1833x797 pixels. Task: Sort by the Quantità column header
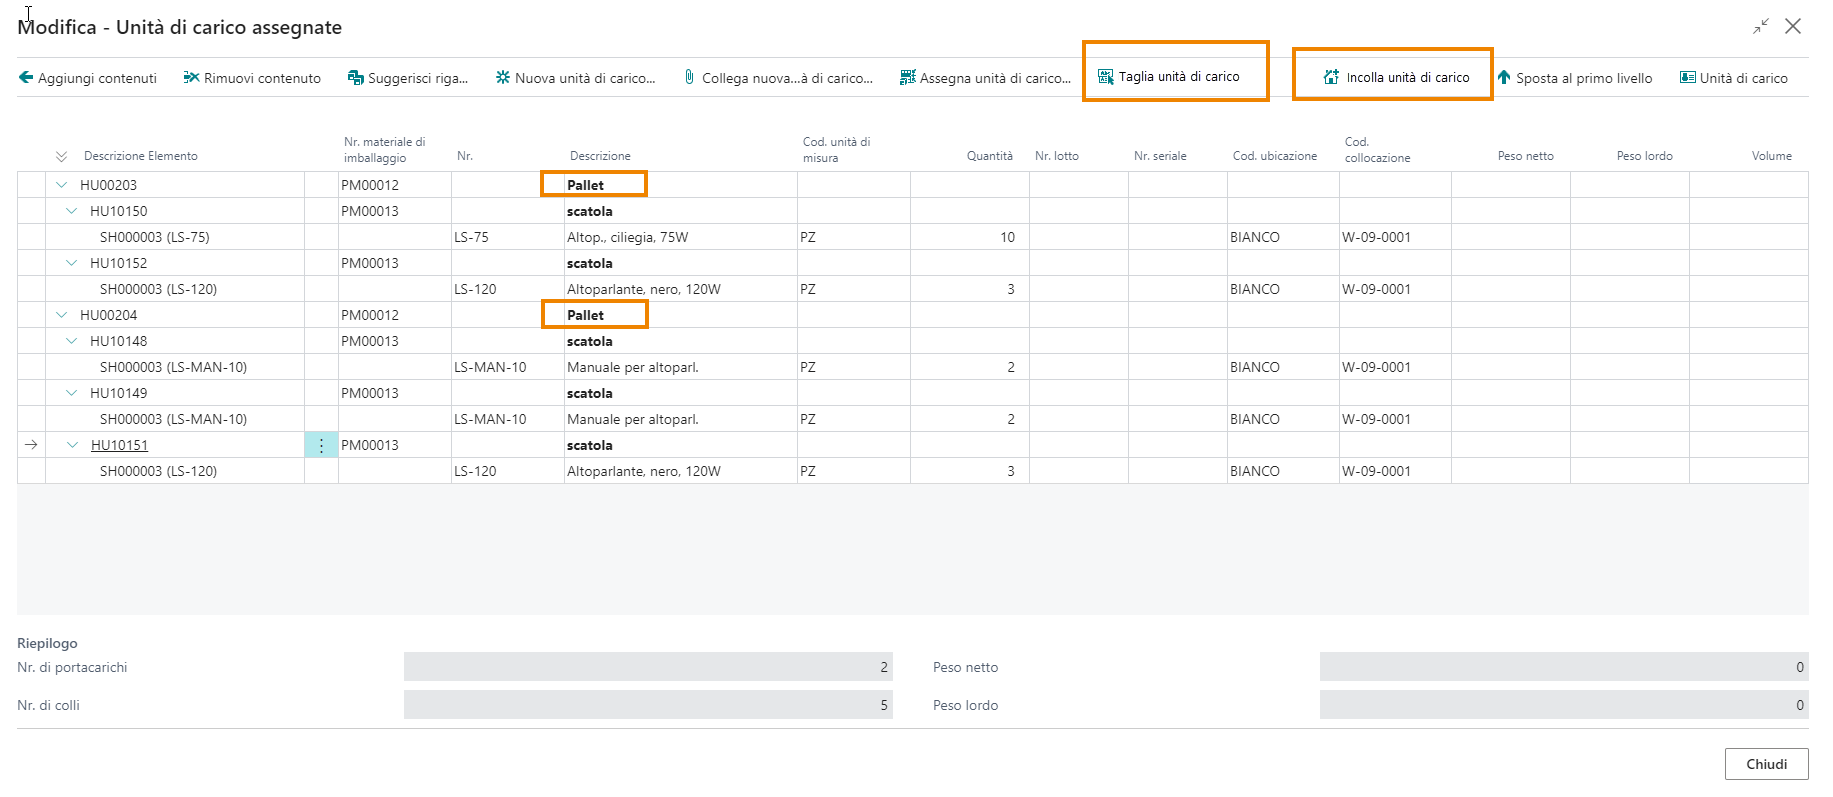click(x=989, y=156)
